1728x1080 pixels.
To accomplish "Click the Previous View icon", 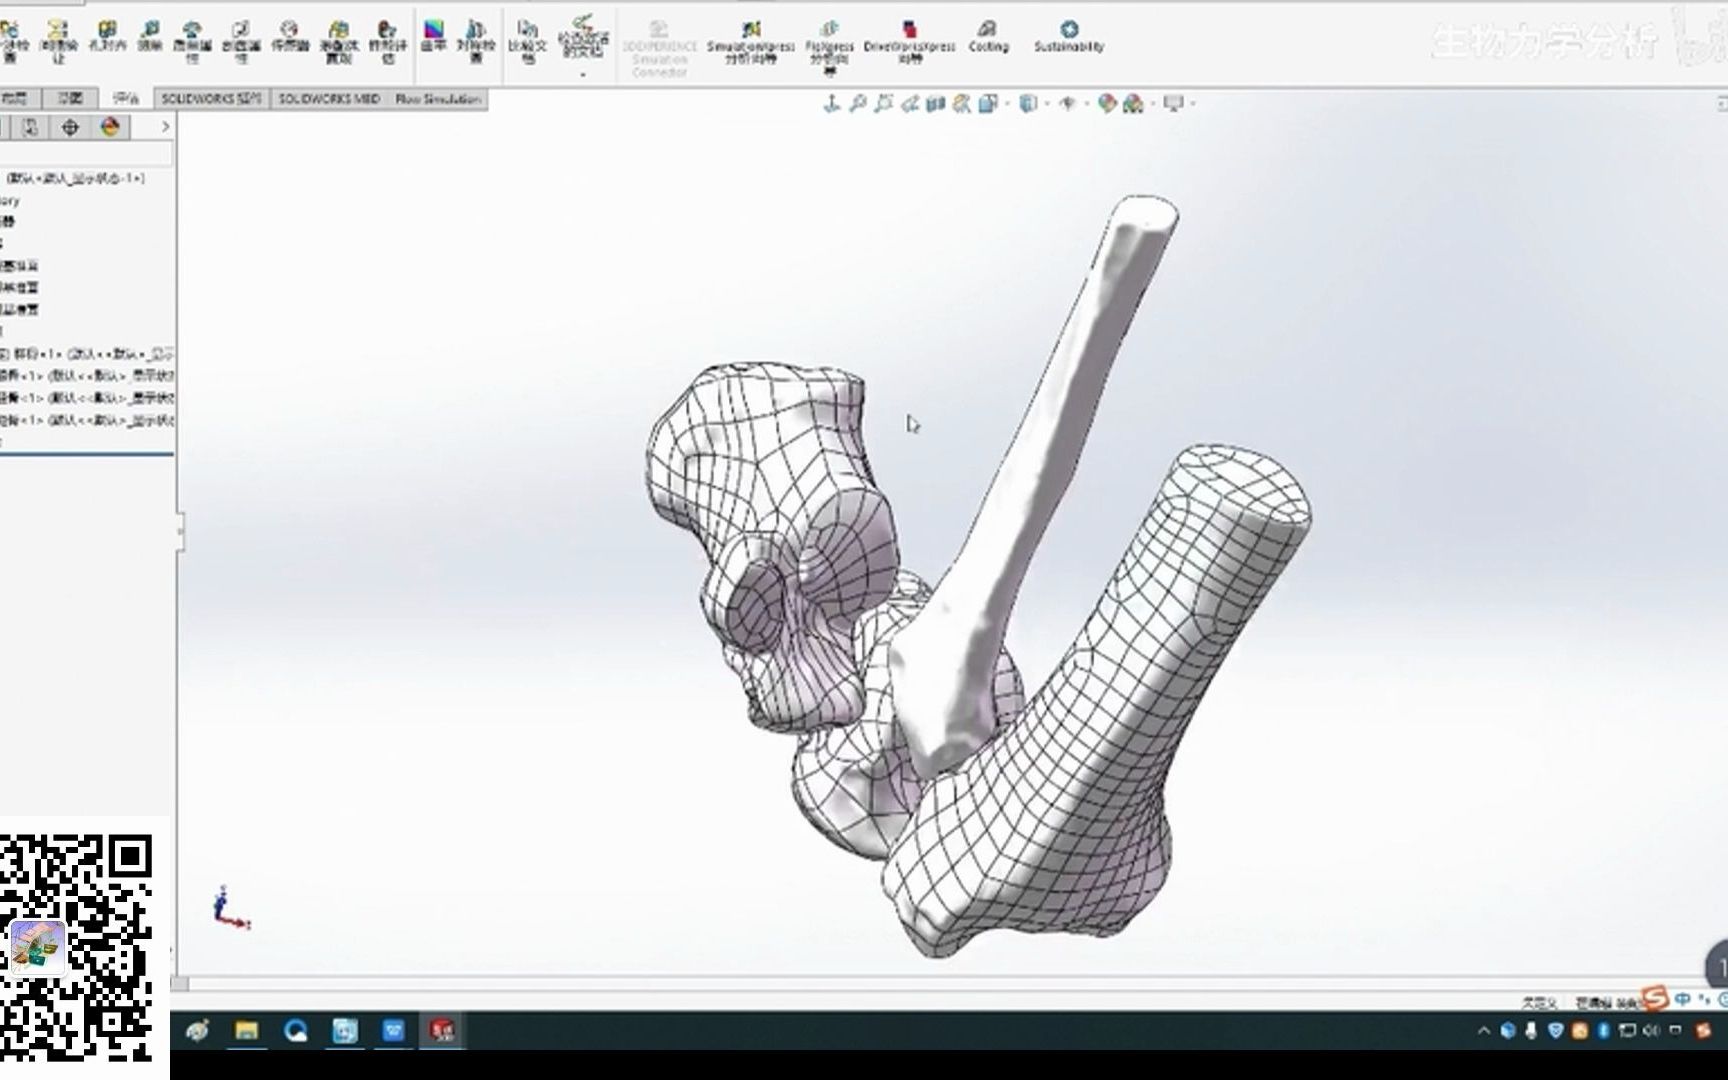I will coord(909,103).
